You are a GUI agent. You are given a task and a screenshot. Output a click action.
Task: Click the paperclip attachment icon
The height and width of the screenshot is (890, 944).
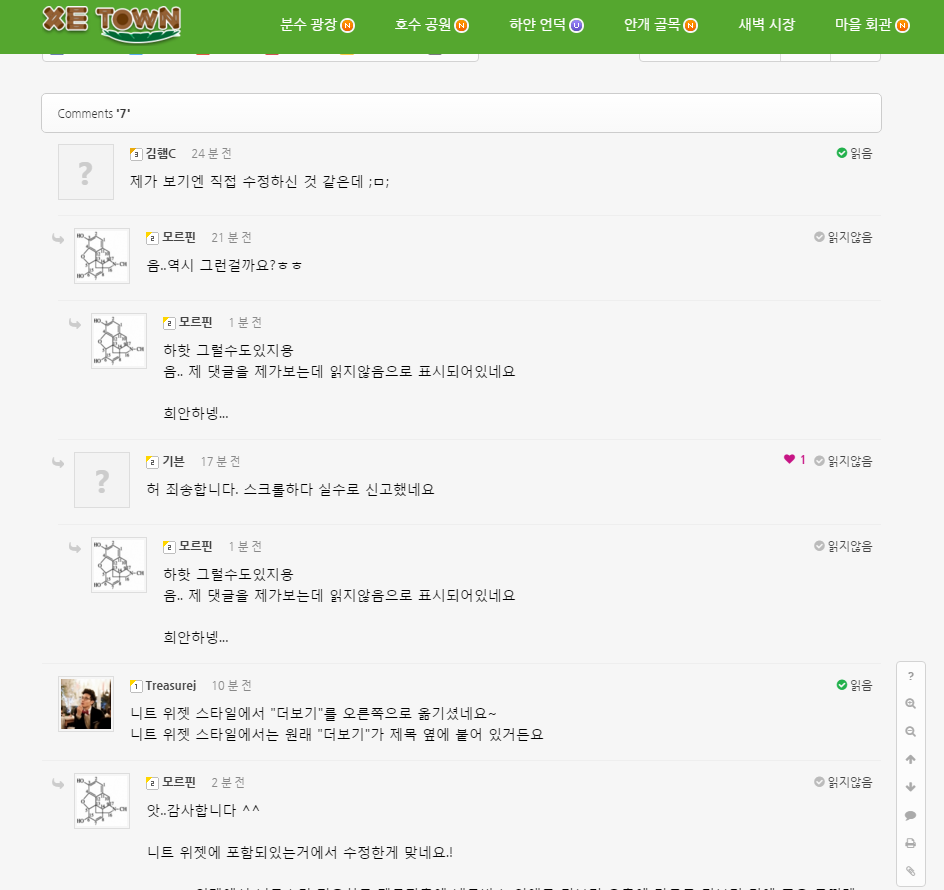[910, 871]
